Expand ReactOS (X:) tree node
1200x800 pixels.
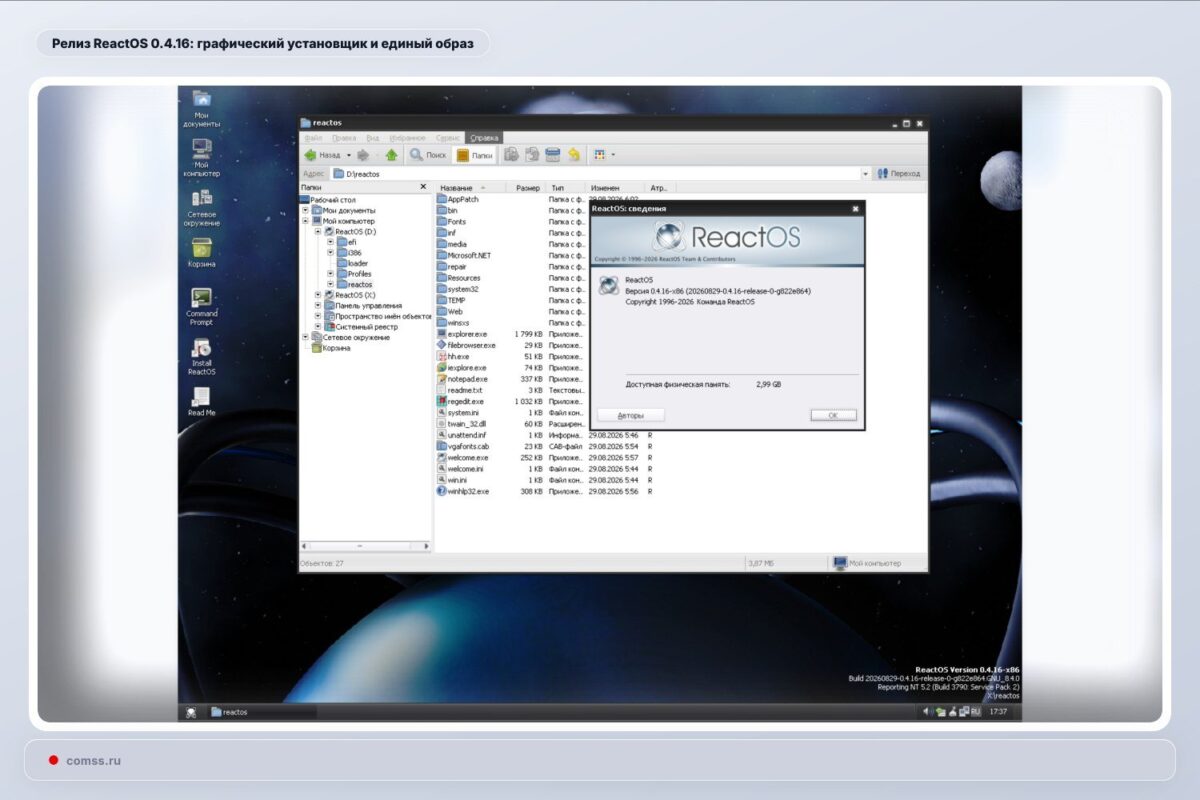coord(318,295)
